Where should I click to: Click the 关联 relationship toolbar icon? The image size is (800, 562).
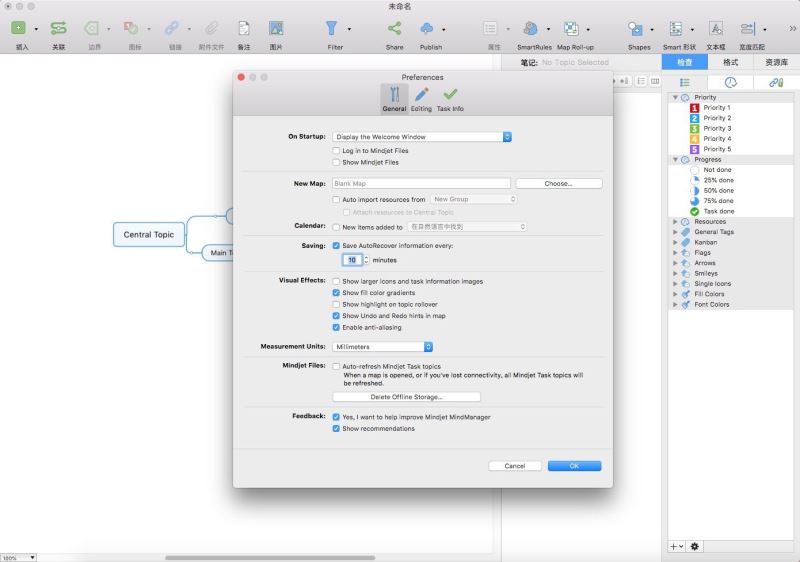pyautogui.click(x=58, y=28)
